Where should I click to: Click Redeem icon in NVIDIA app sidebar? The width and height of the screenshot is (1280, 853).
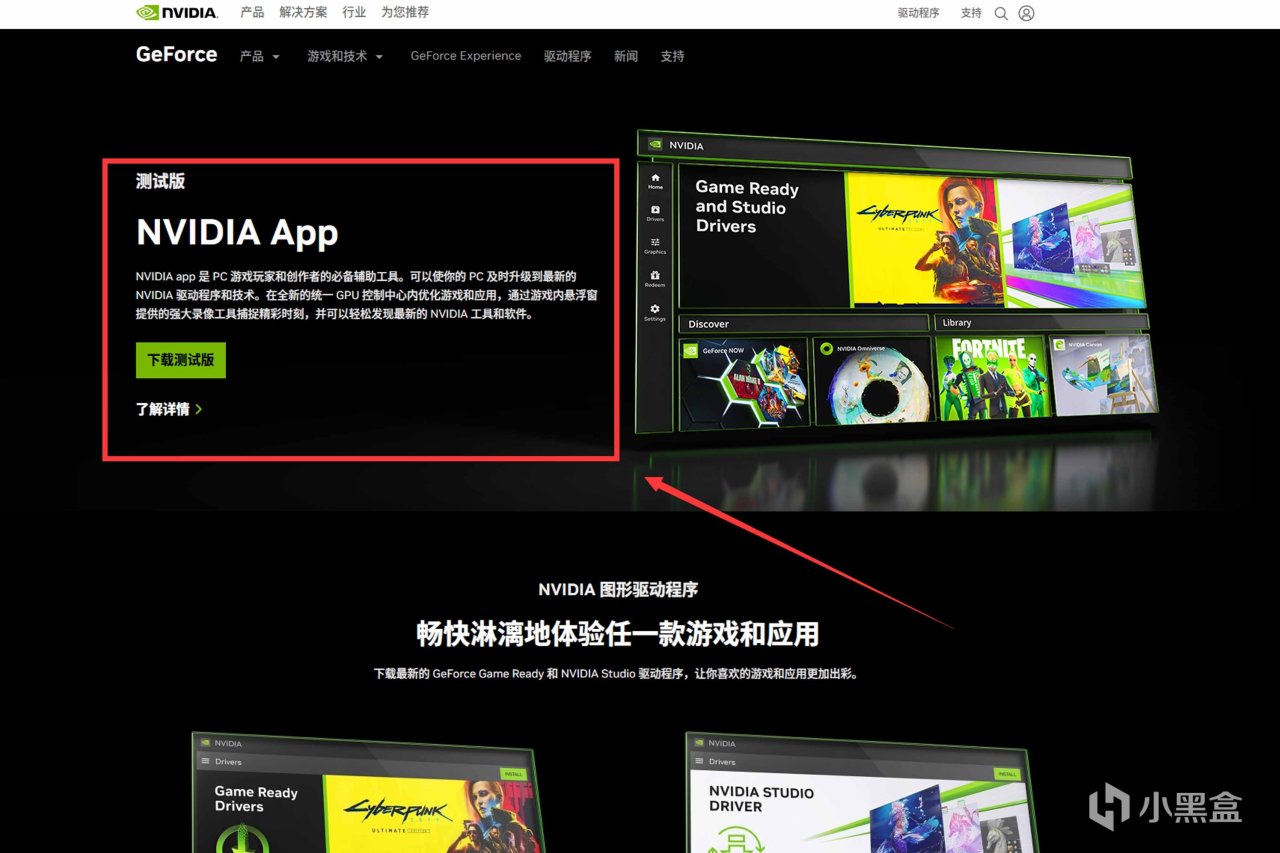click(655, 278)
